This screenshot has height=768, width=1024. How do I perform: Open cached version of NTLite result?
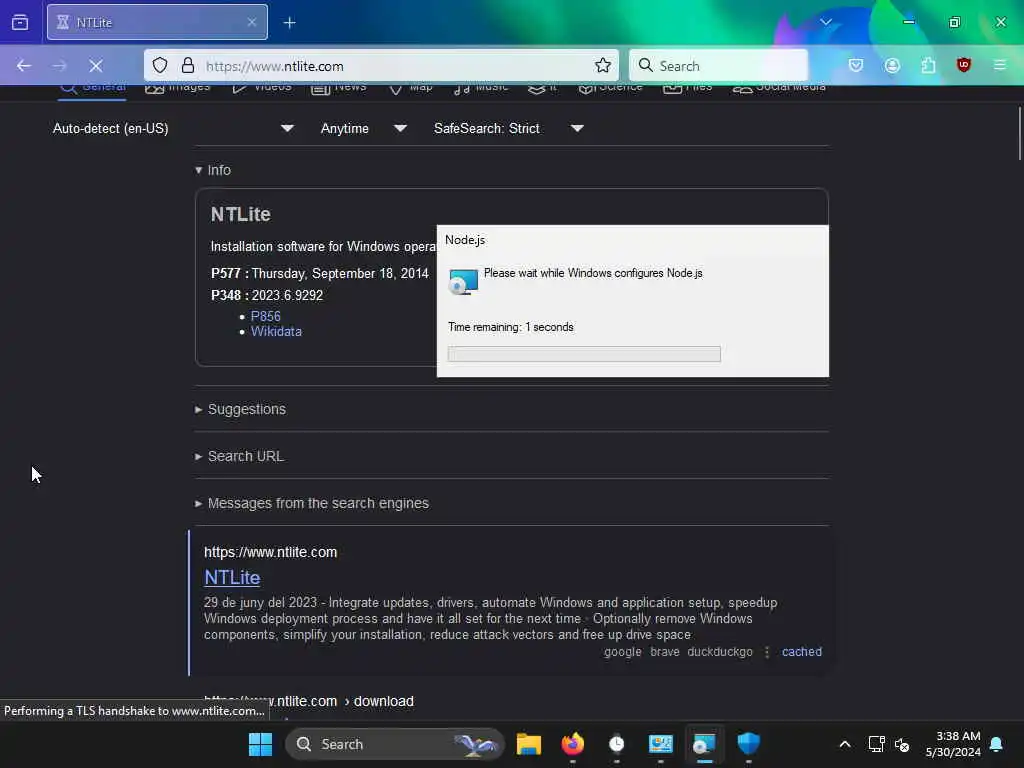coord(801,652)
